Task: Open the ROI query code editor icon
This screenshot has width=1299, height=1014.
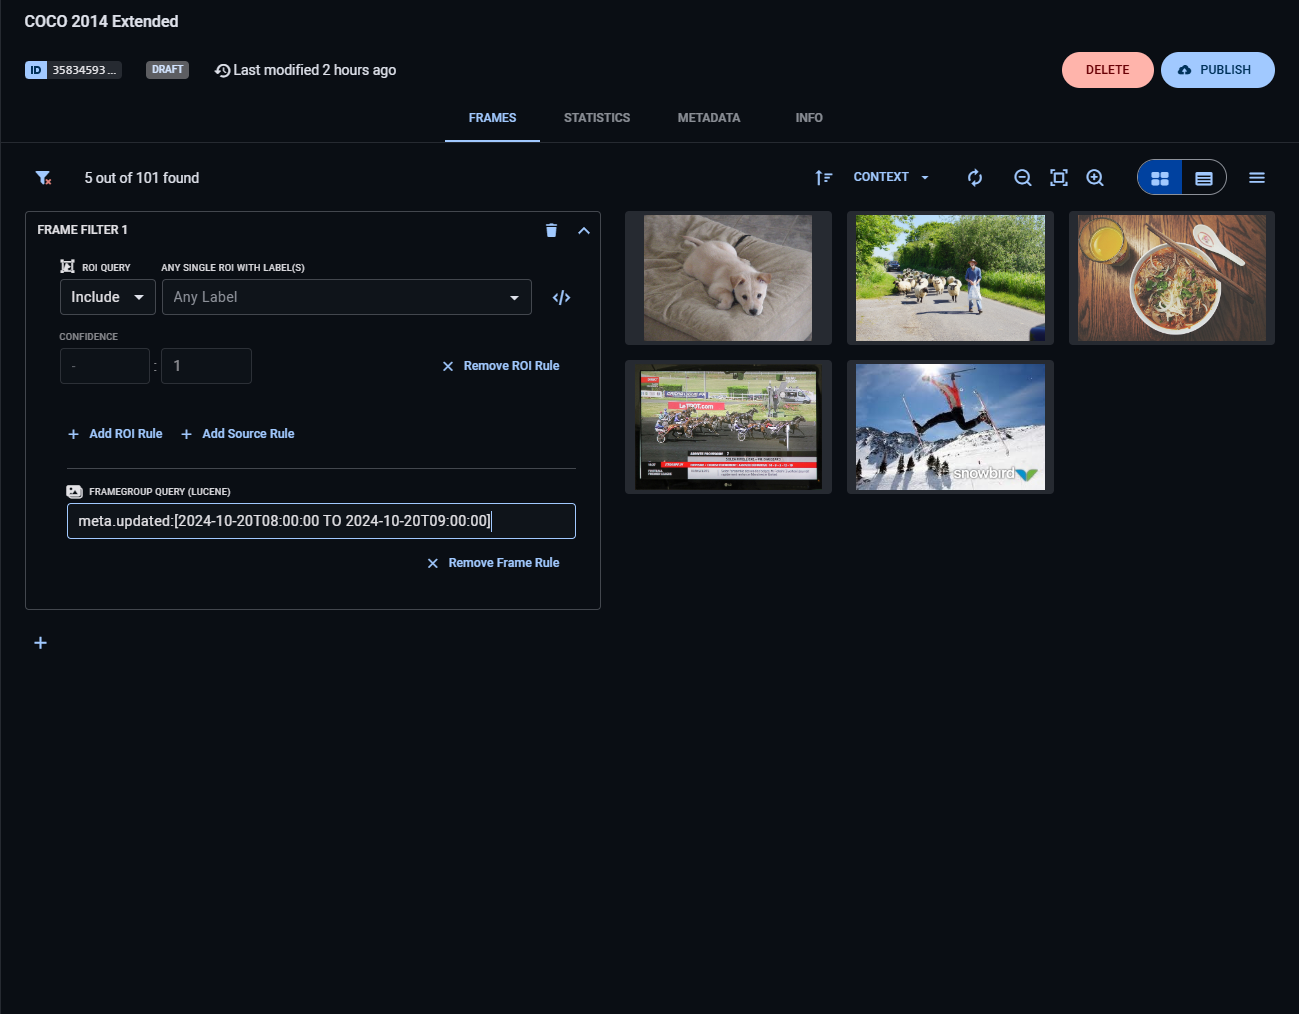Action: point(561,298)
